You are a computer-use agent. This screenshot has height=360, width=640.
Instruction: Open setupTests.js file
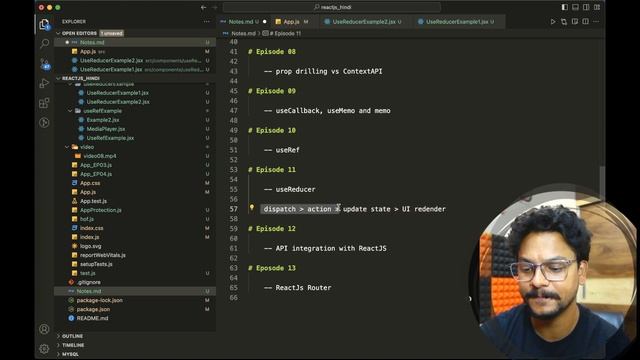point(96,263)
